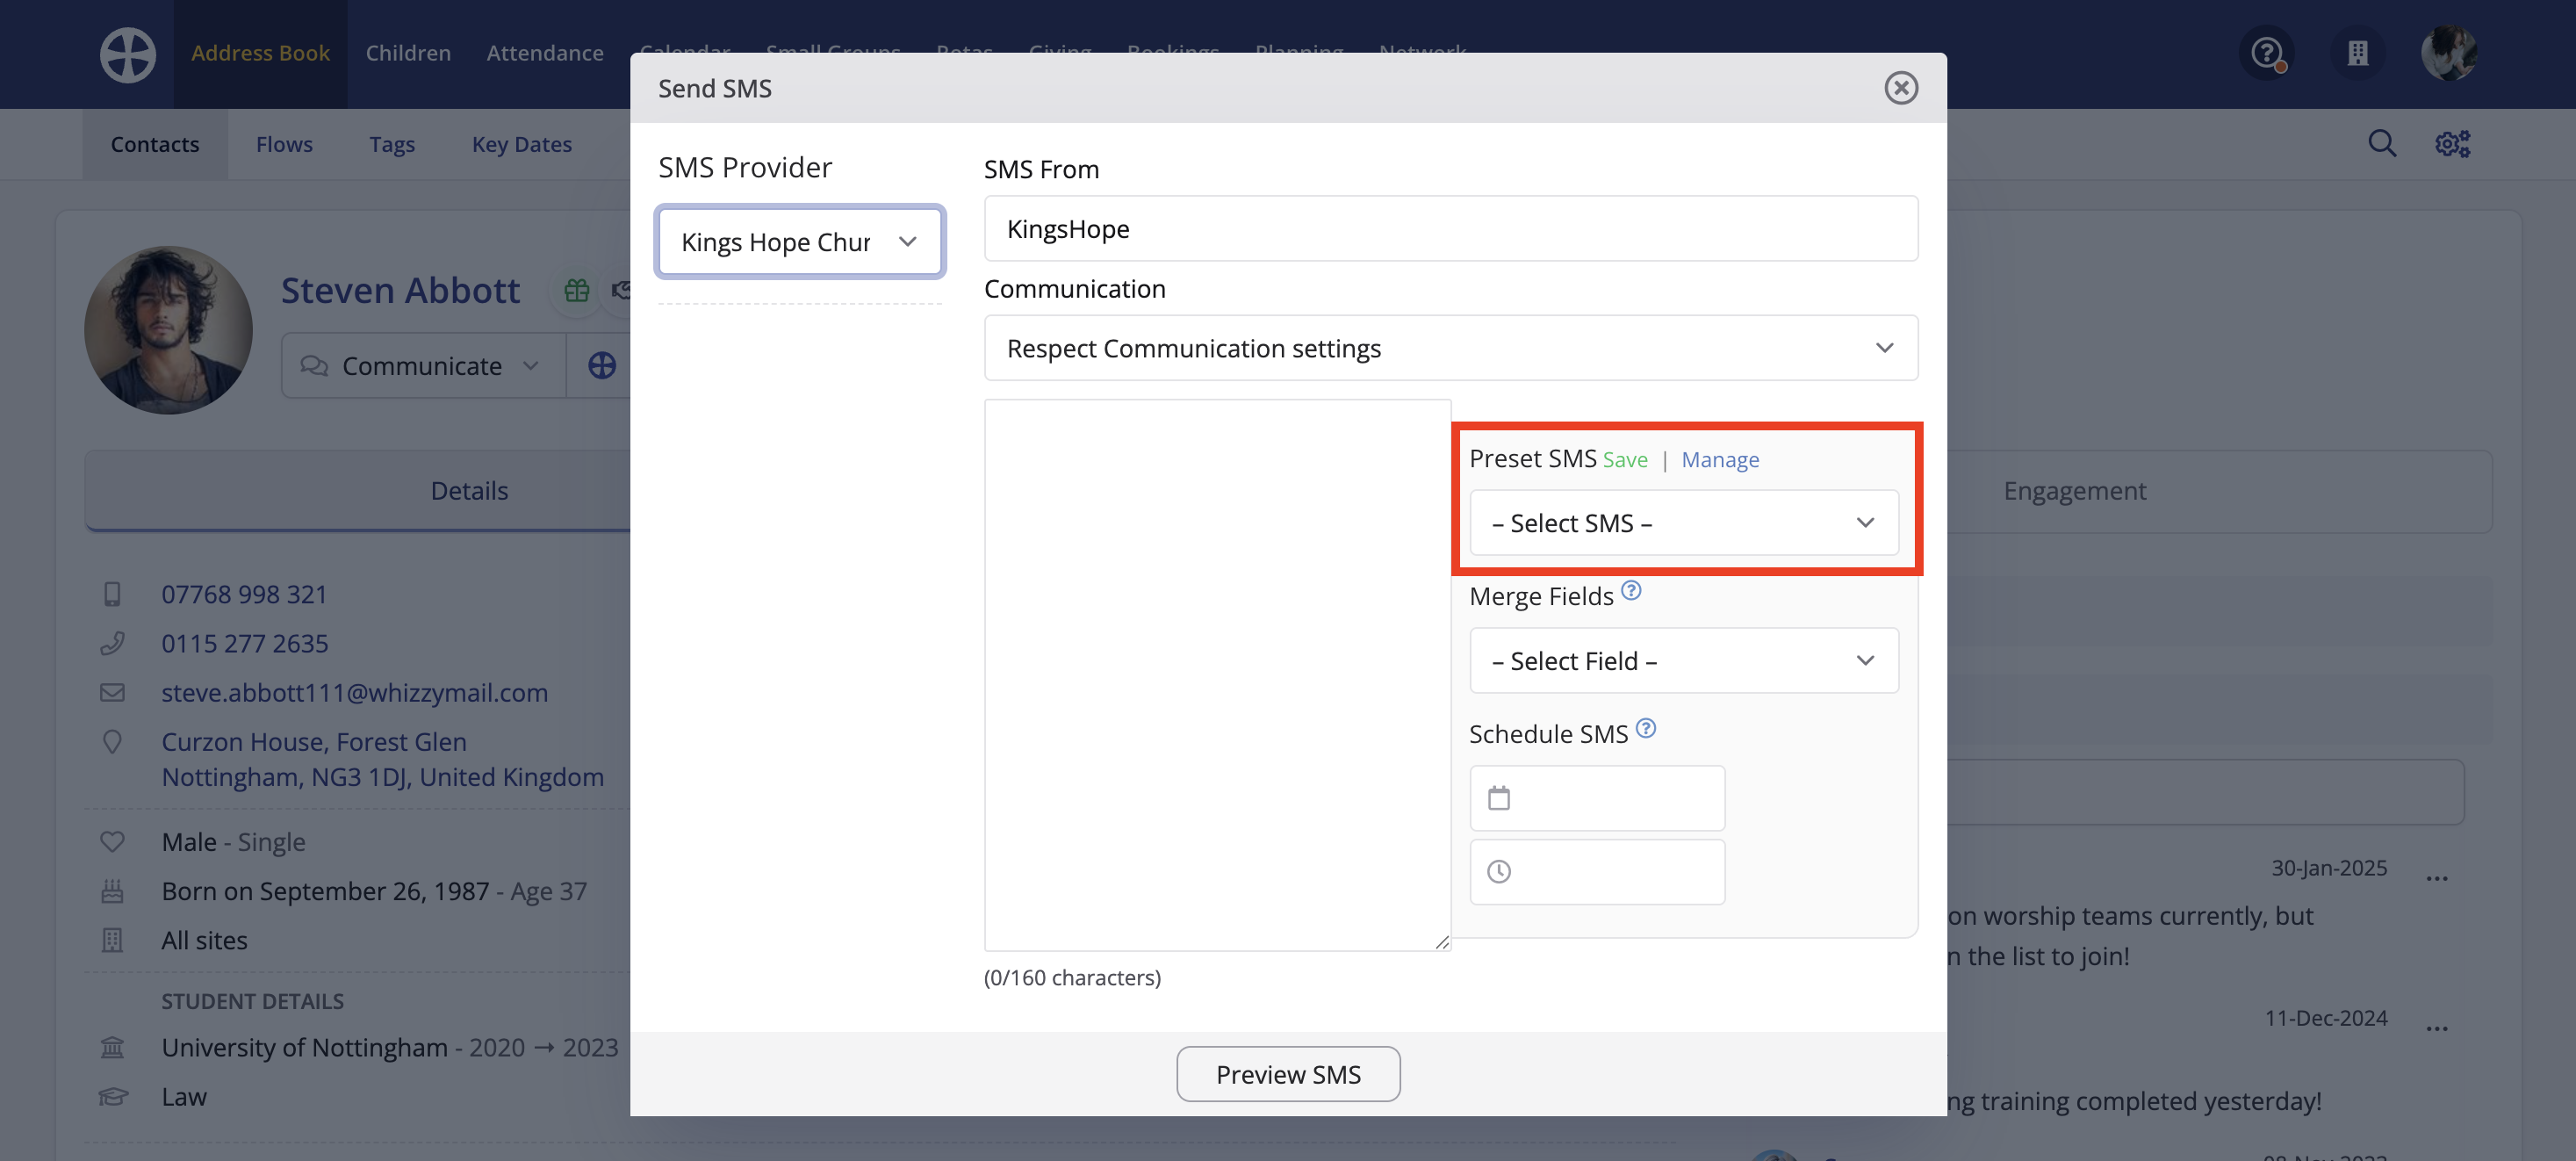2576x1161 pixels.
Task: Click the Schedule SMS help icon
Action: 1646,728
